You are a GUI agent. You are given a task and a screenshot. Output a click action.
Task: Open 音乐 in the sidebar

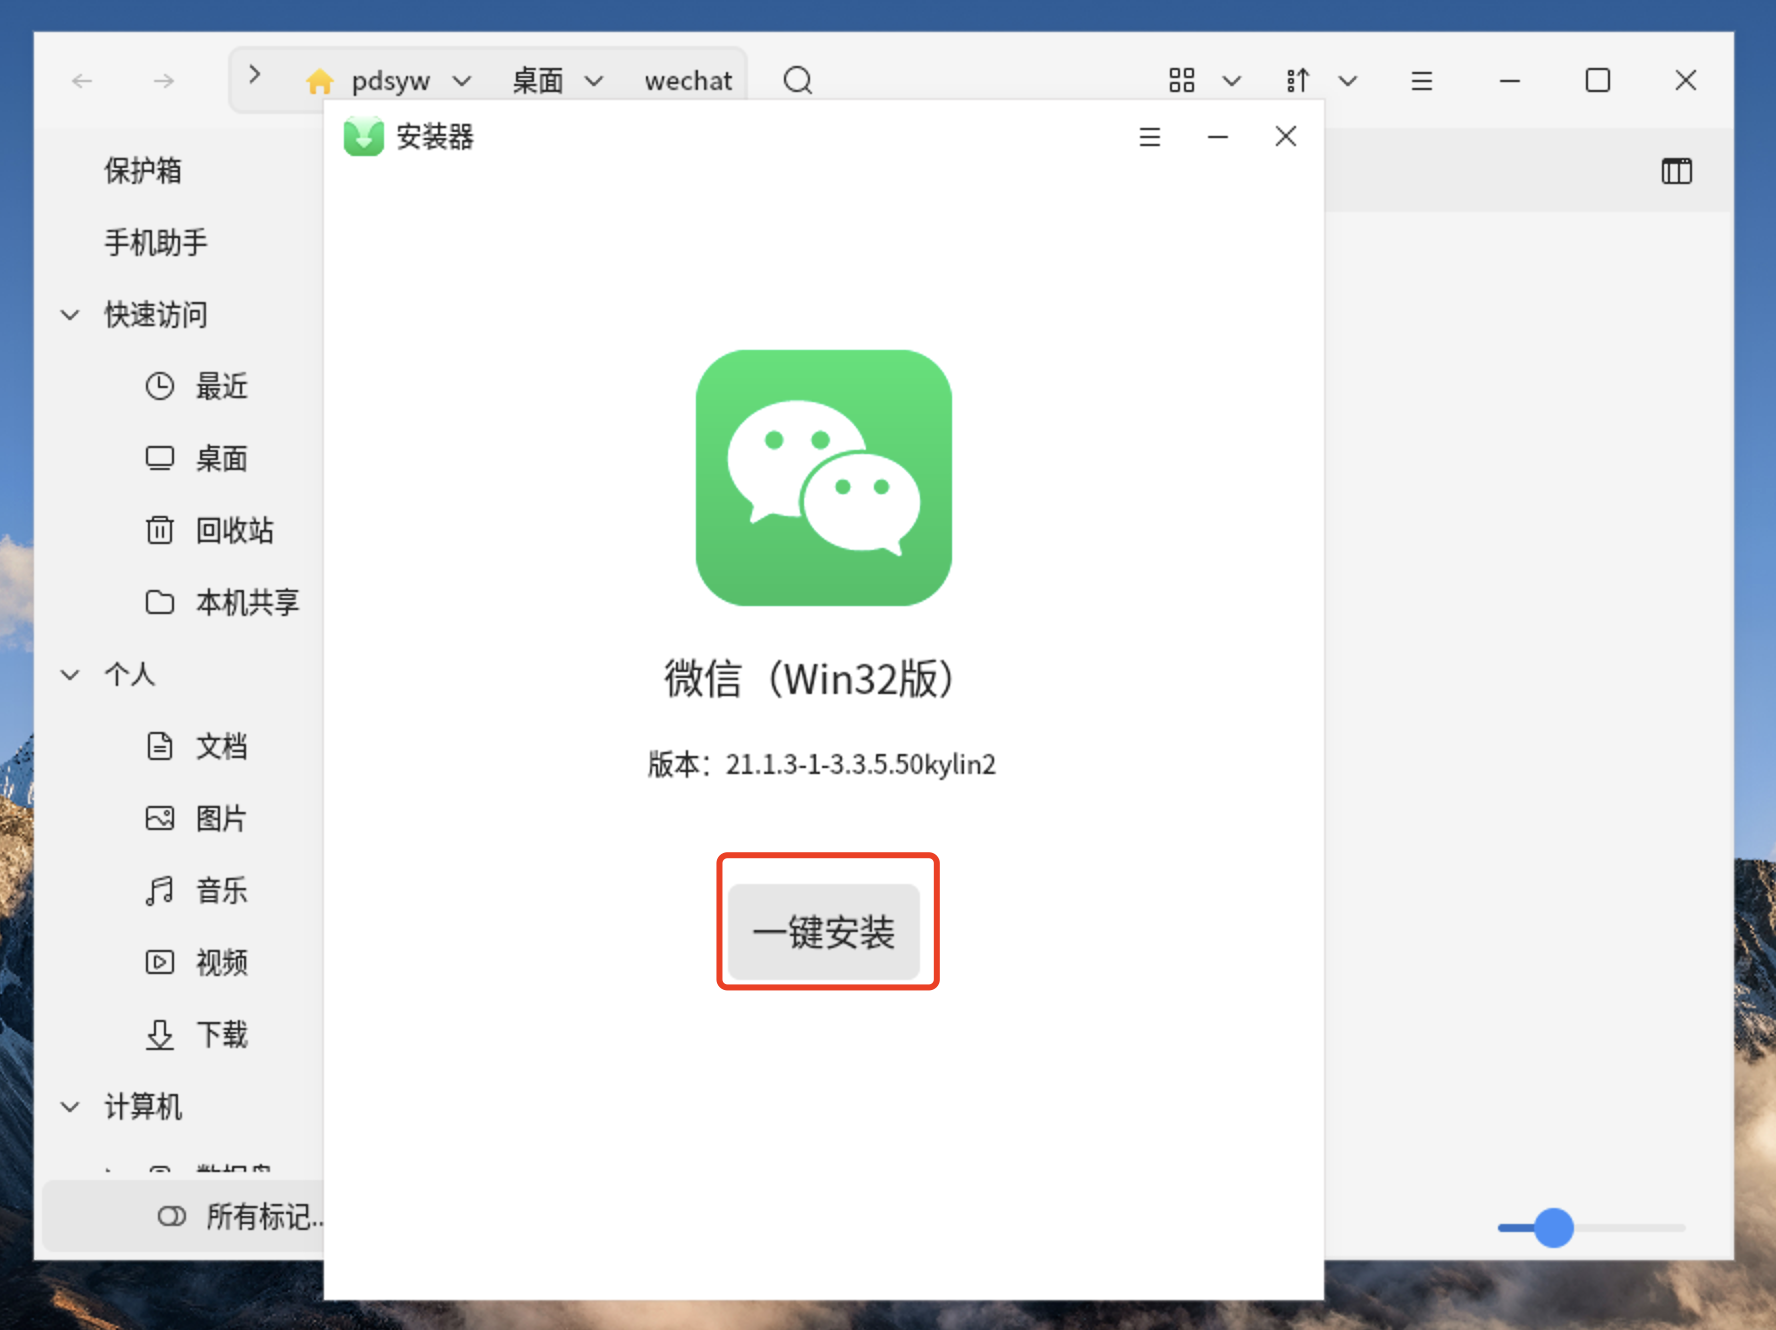(x=222, y=890)
